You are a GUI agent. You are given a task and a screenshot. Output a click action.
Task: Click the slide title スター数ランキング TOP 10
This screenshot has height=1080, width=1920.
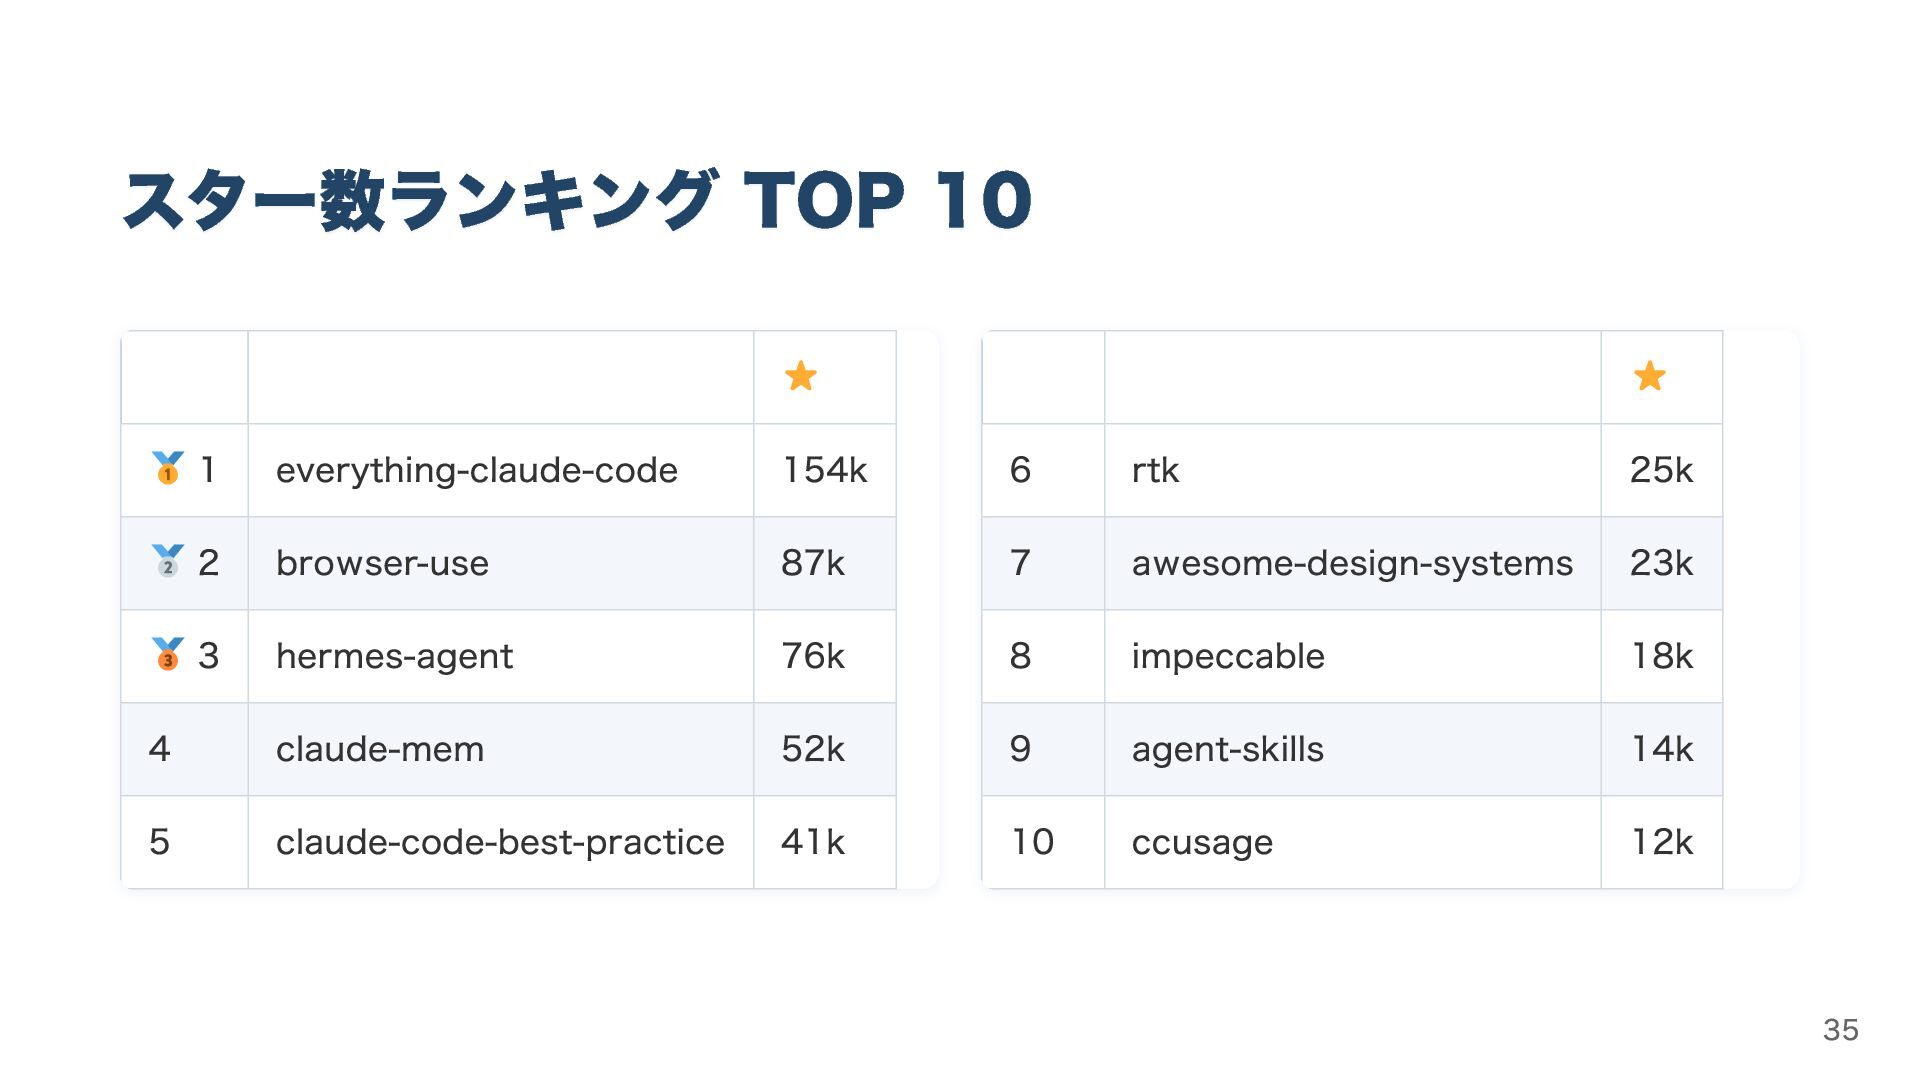coord(577,200)
